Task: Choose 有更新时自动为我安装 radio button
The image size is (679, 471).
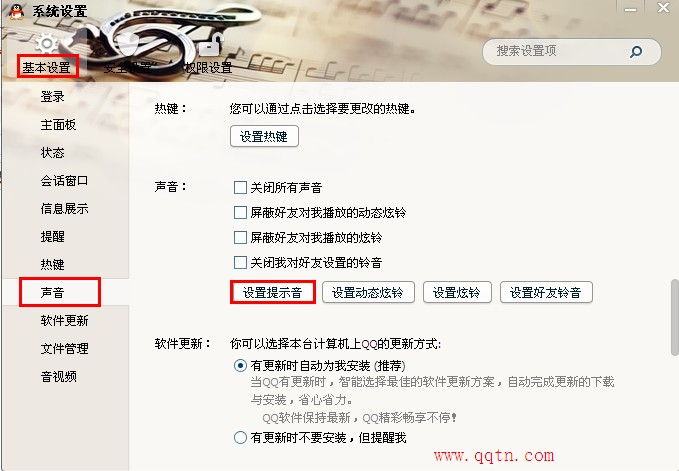Action: tap(240, 366)
